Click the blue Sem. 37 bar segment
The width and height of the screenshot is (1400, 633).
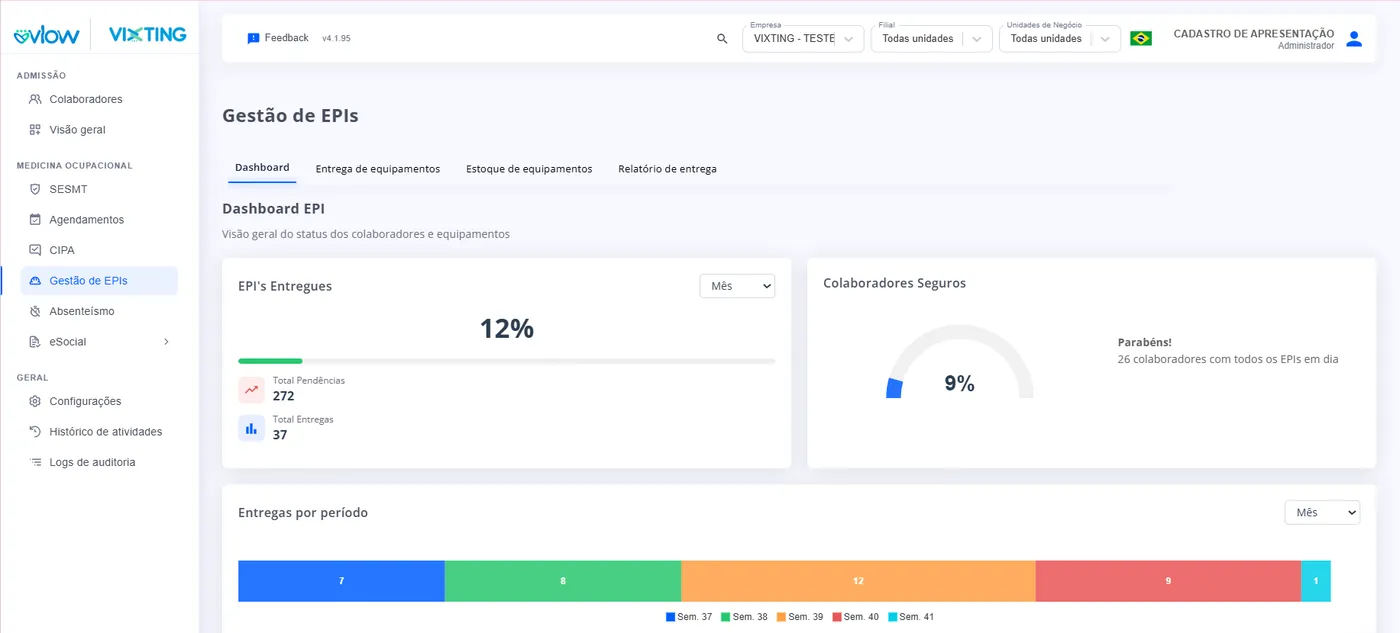(341, 581)
